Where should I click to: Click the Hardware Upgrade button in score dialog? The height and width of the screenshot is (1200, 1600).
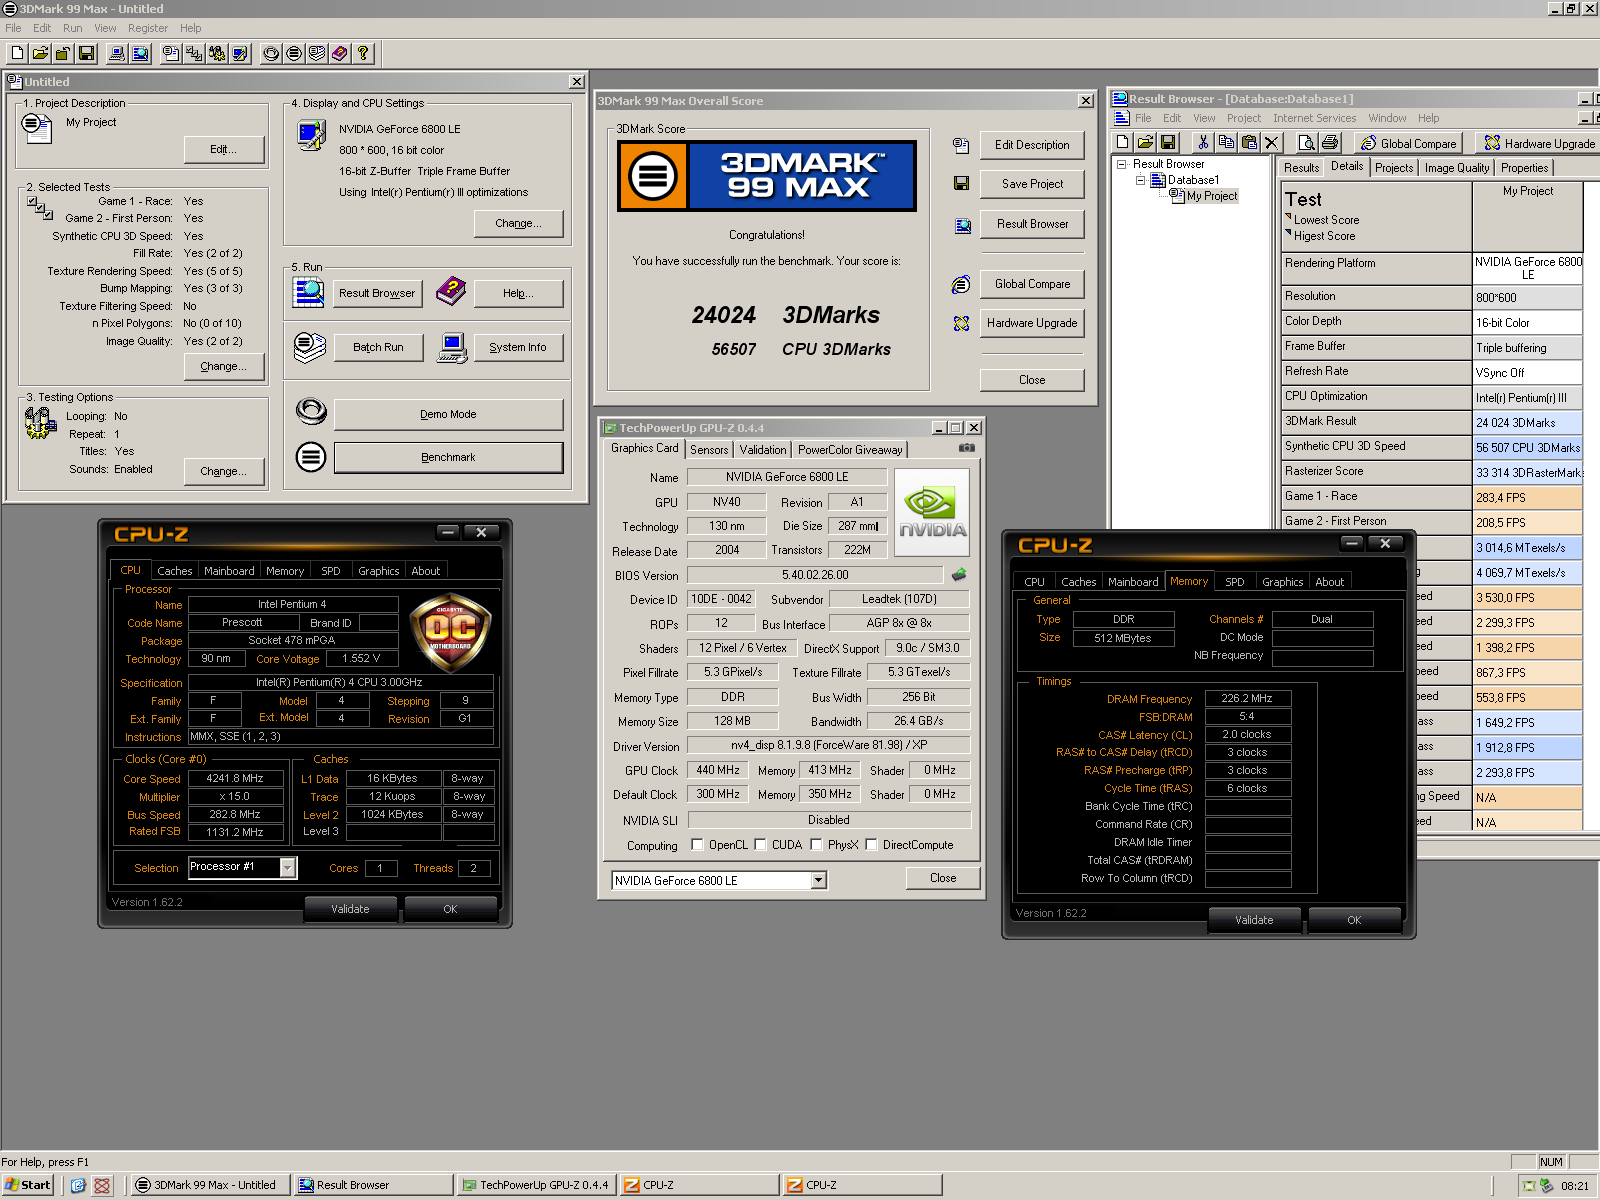coord(1032,323)
